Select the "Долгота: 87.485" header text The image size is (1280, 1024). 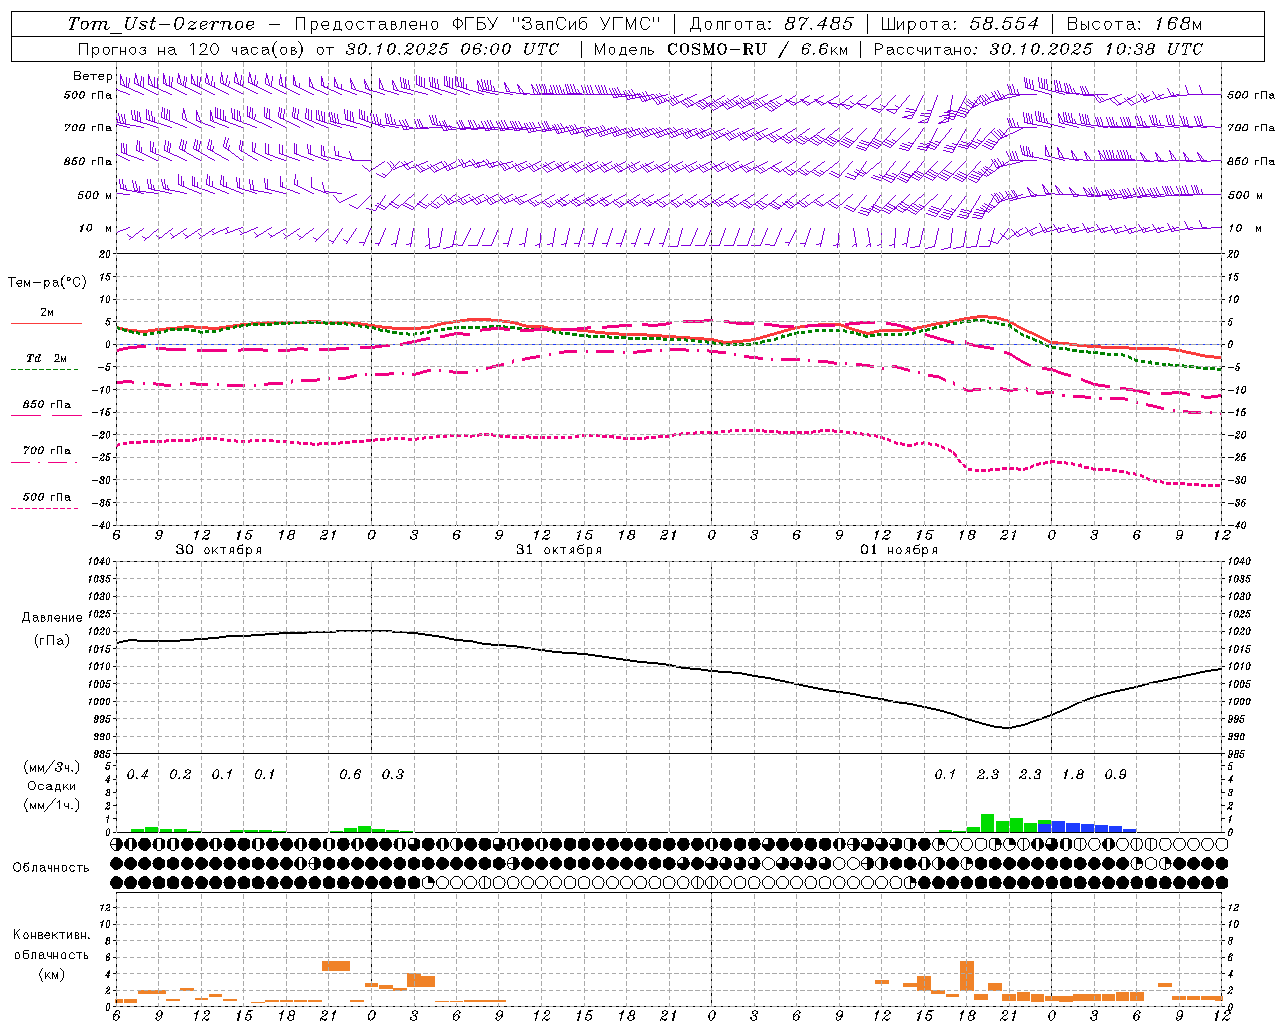(x=772, y=24)
